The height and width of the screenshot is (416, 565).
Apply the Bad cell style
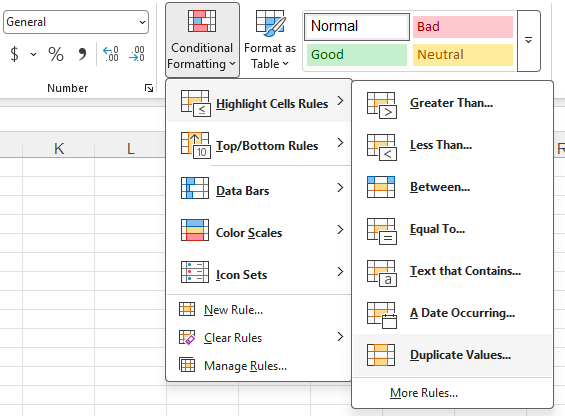click(463, 27)
